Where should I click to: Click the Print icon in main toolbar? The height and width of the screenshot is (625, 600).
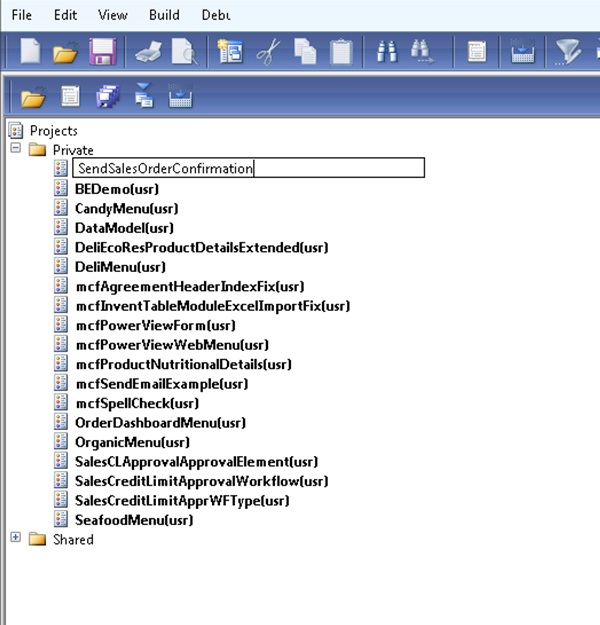148,52
